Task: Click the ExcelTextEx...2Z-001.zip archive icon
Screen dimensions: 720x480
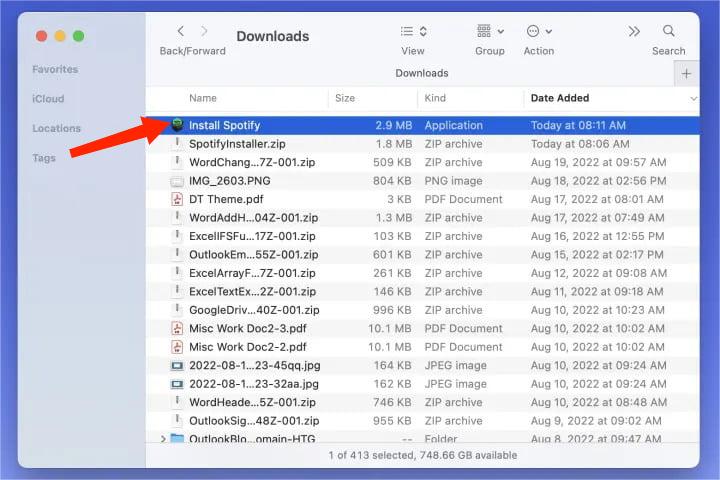Action: pos(177,291)
